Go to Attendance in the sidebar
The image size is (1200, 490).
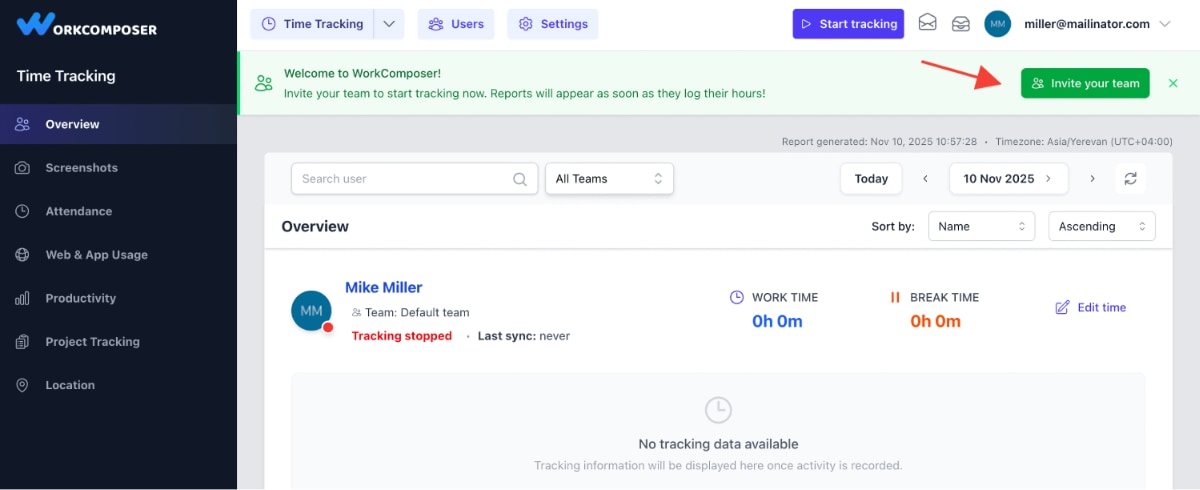click(118, 211)
